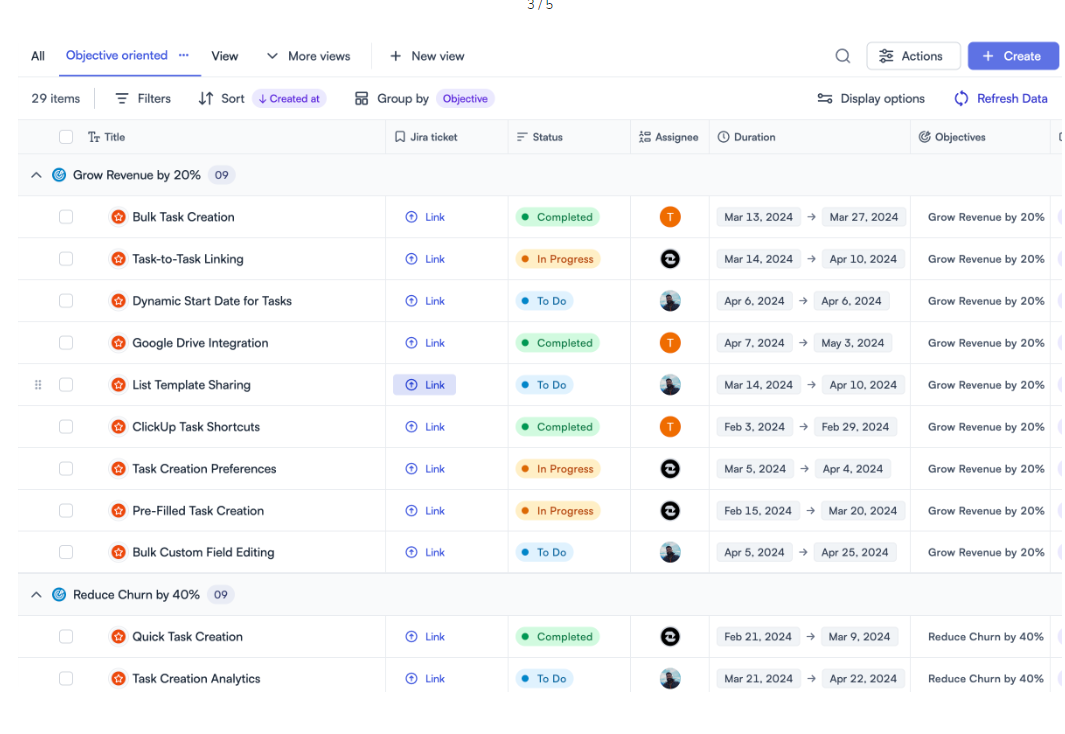Collapse the Reduce Churn by 40% group
The width and height of the screenshot is (1065, 734).
(36, 595)
